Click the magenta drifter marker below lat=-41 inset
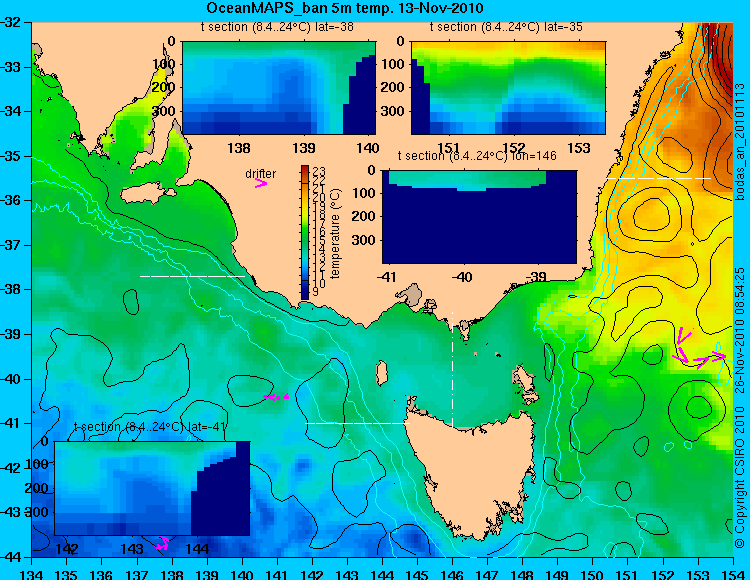The image size is (750, 580). coord(163,543)
